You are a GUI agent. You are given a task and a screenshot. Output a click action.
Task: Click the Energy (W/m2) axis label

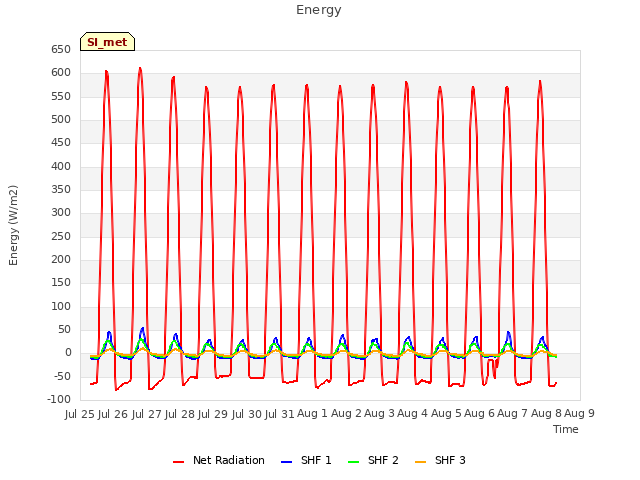(x=13, y=225)
